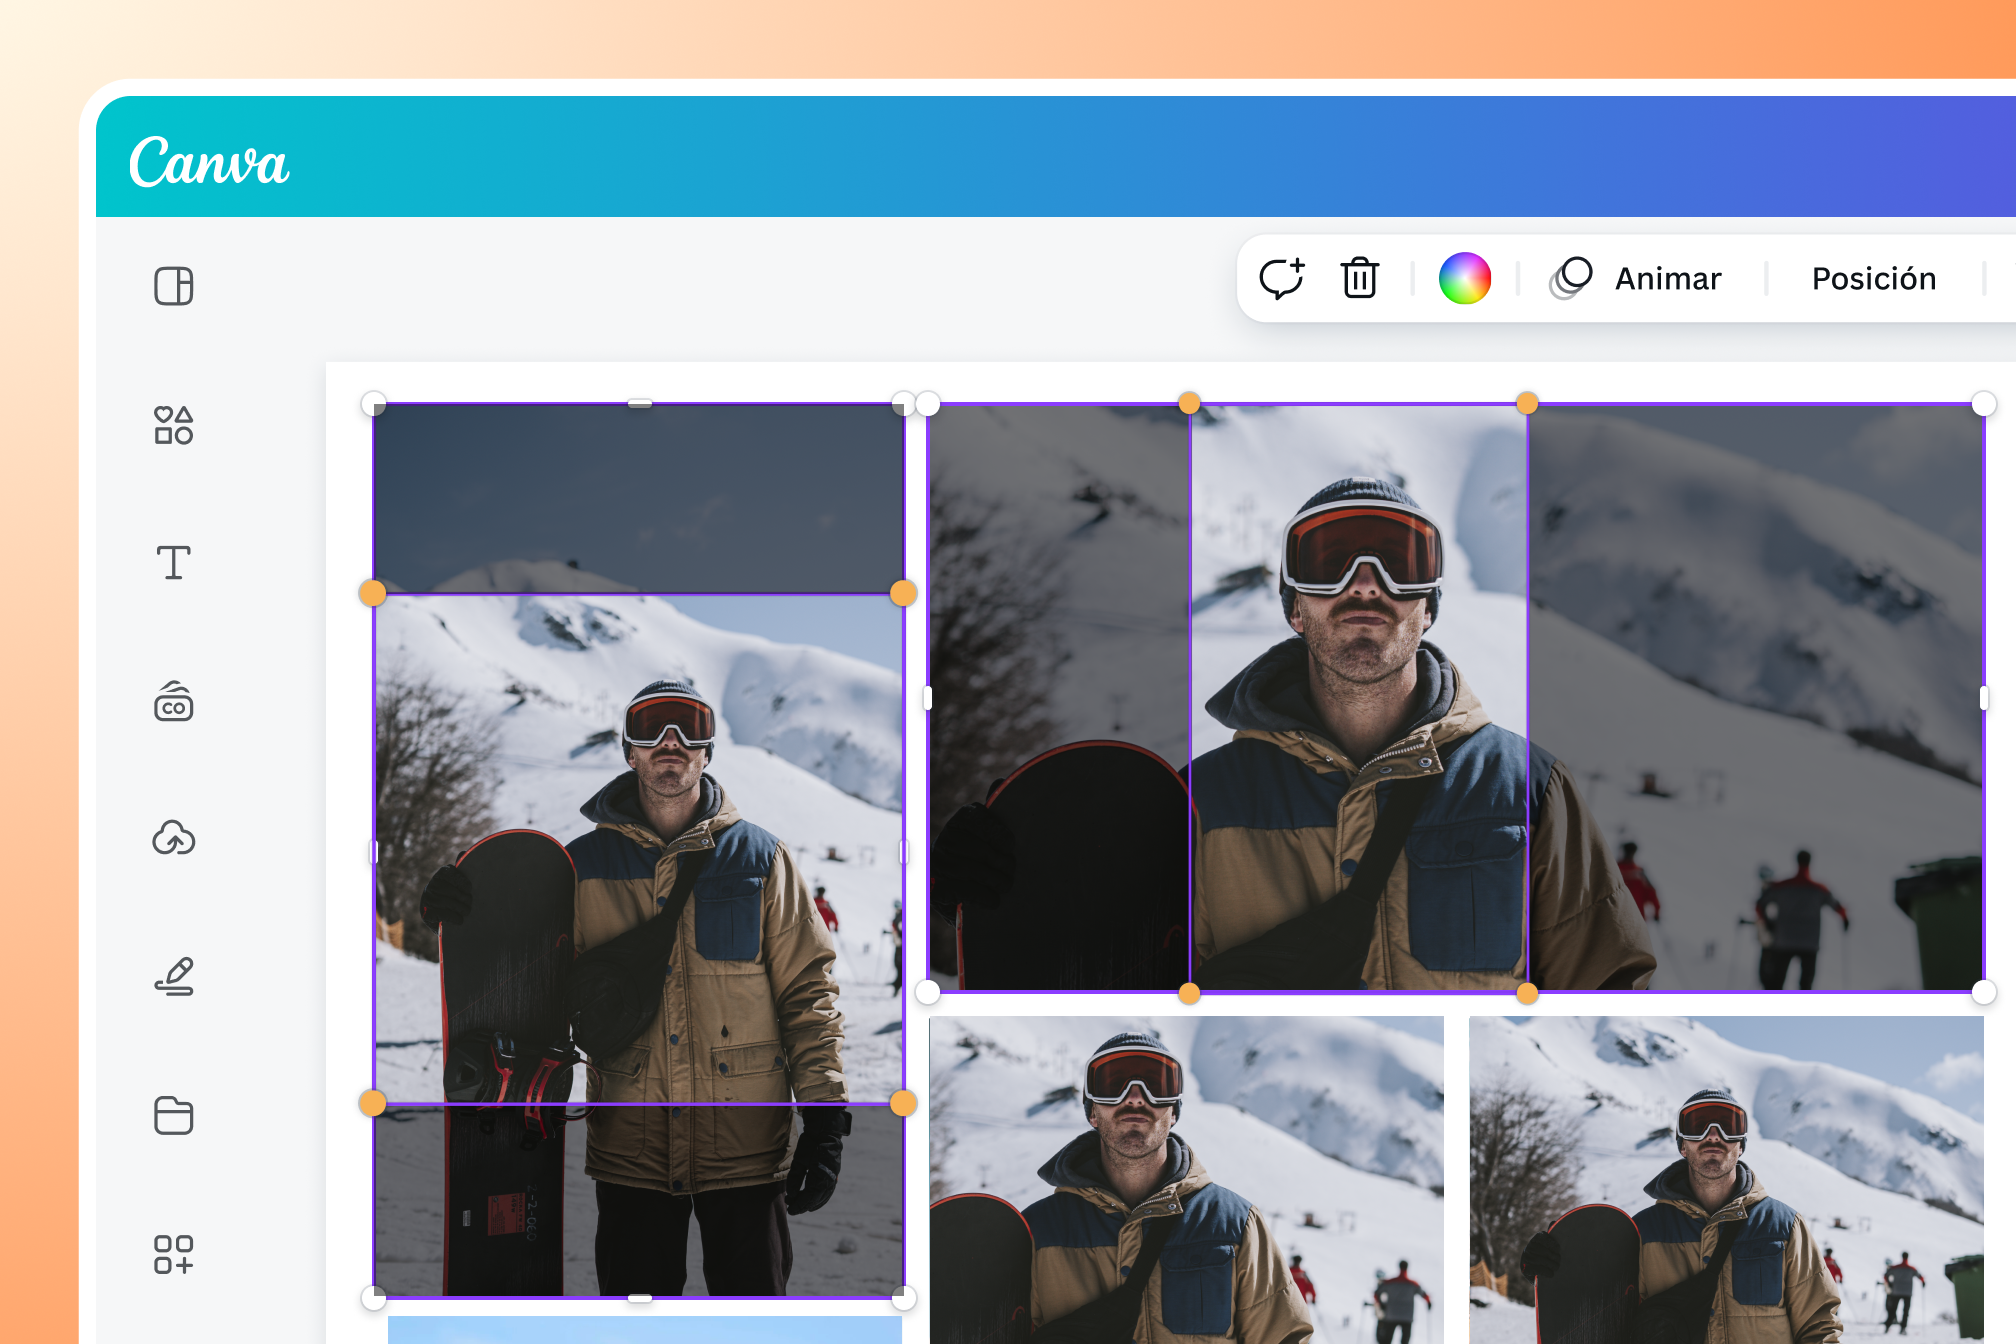Image resolution: width=2016 pixels, height=1344 pixels.
Task: Click the bottom-left white corner handle of wide photo
Action: coord(928,992)
